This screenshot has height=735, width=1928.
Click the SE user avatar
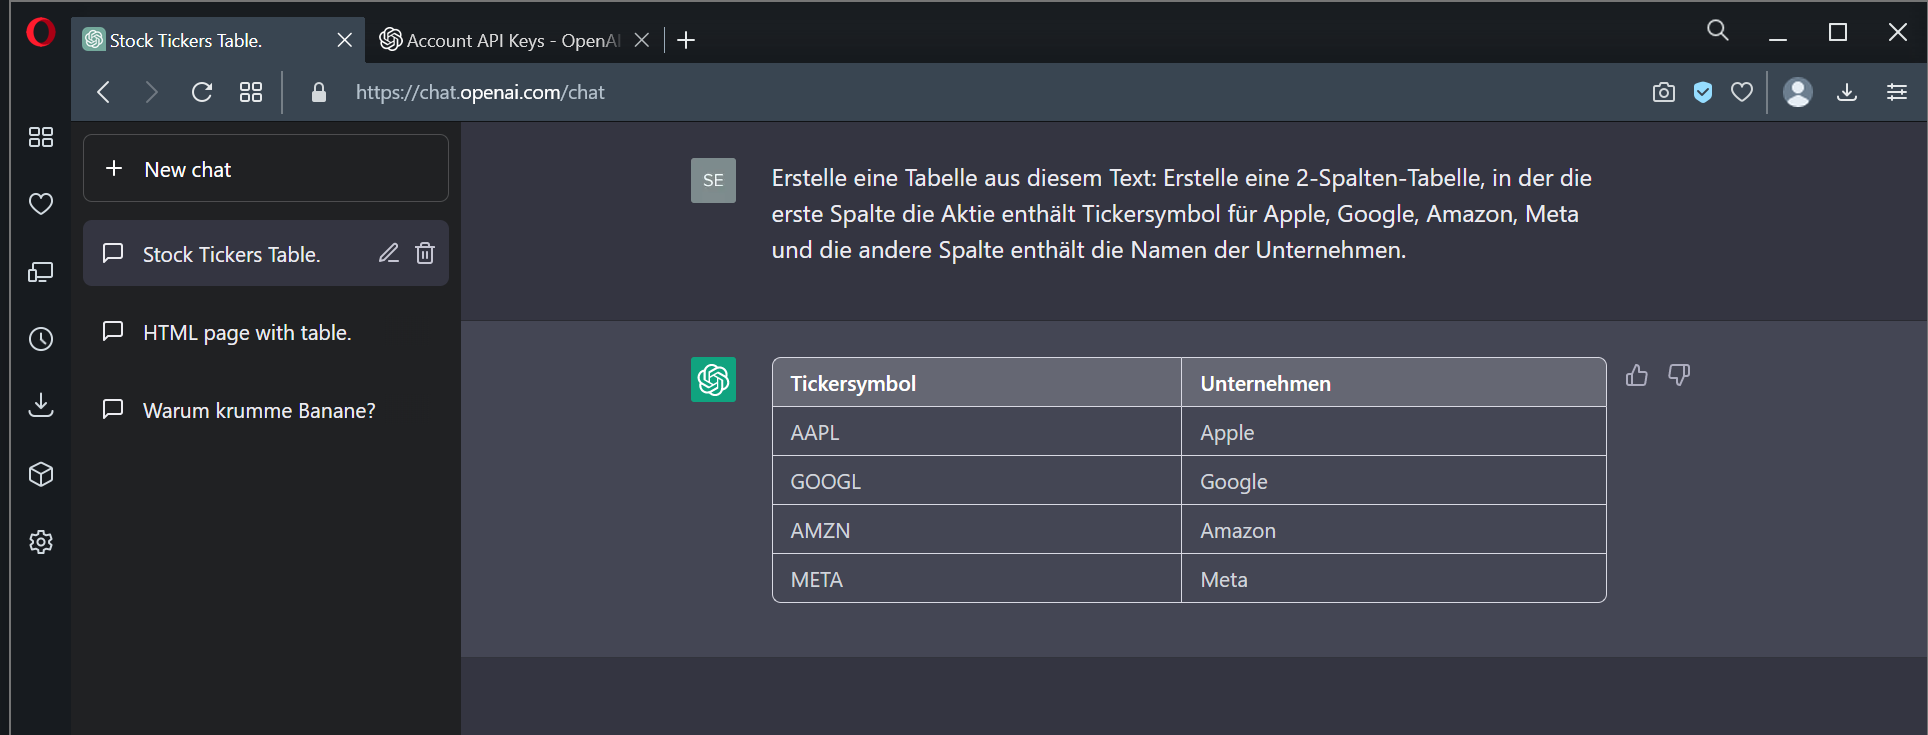point(713,180)
